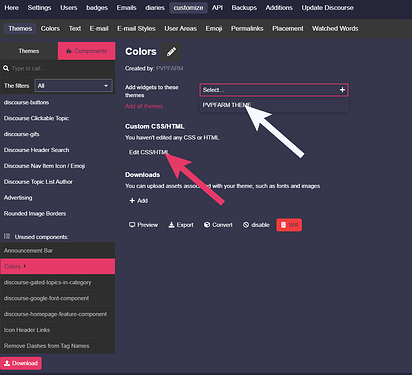Click Edit CSS/HTML button
Viewport: 412px width, 375px height.
pos(149,152)
